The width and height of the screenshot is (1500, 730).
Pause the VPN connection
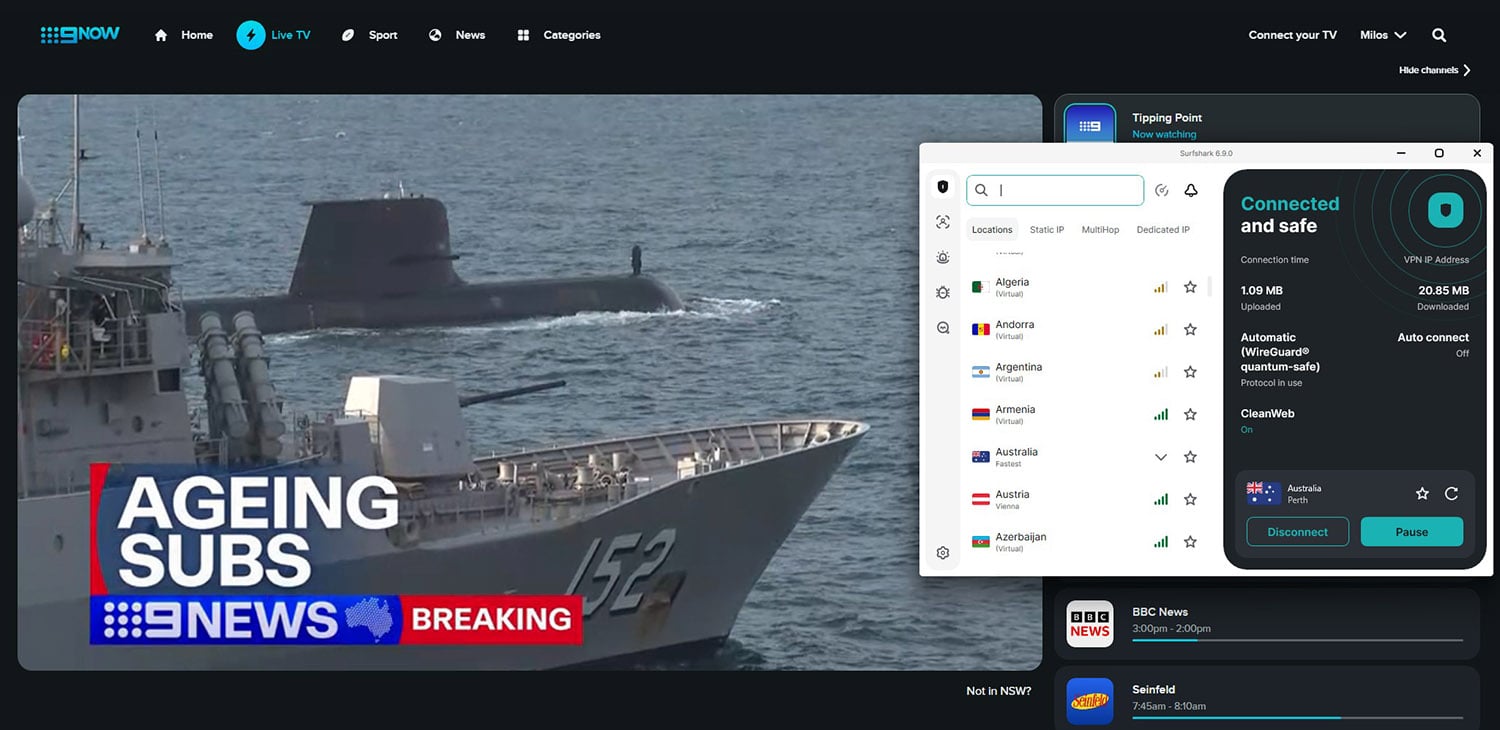1412,532
